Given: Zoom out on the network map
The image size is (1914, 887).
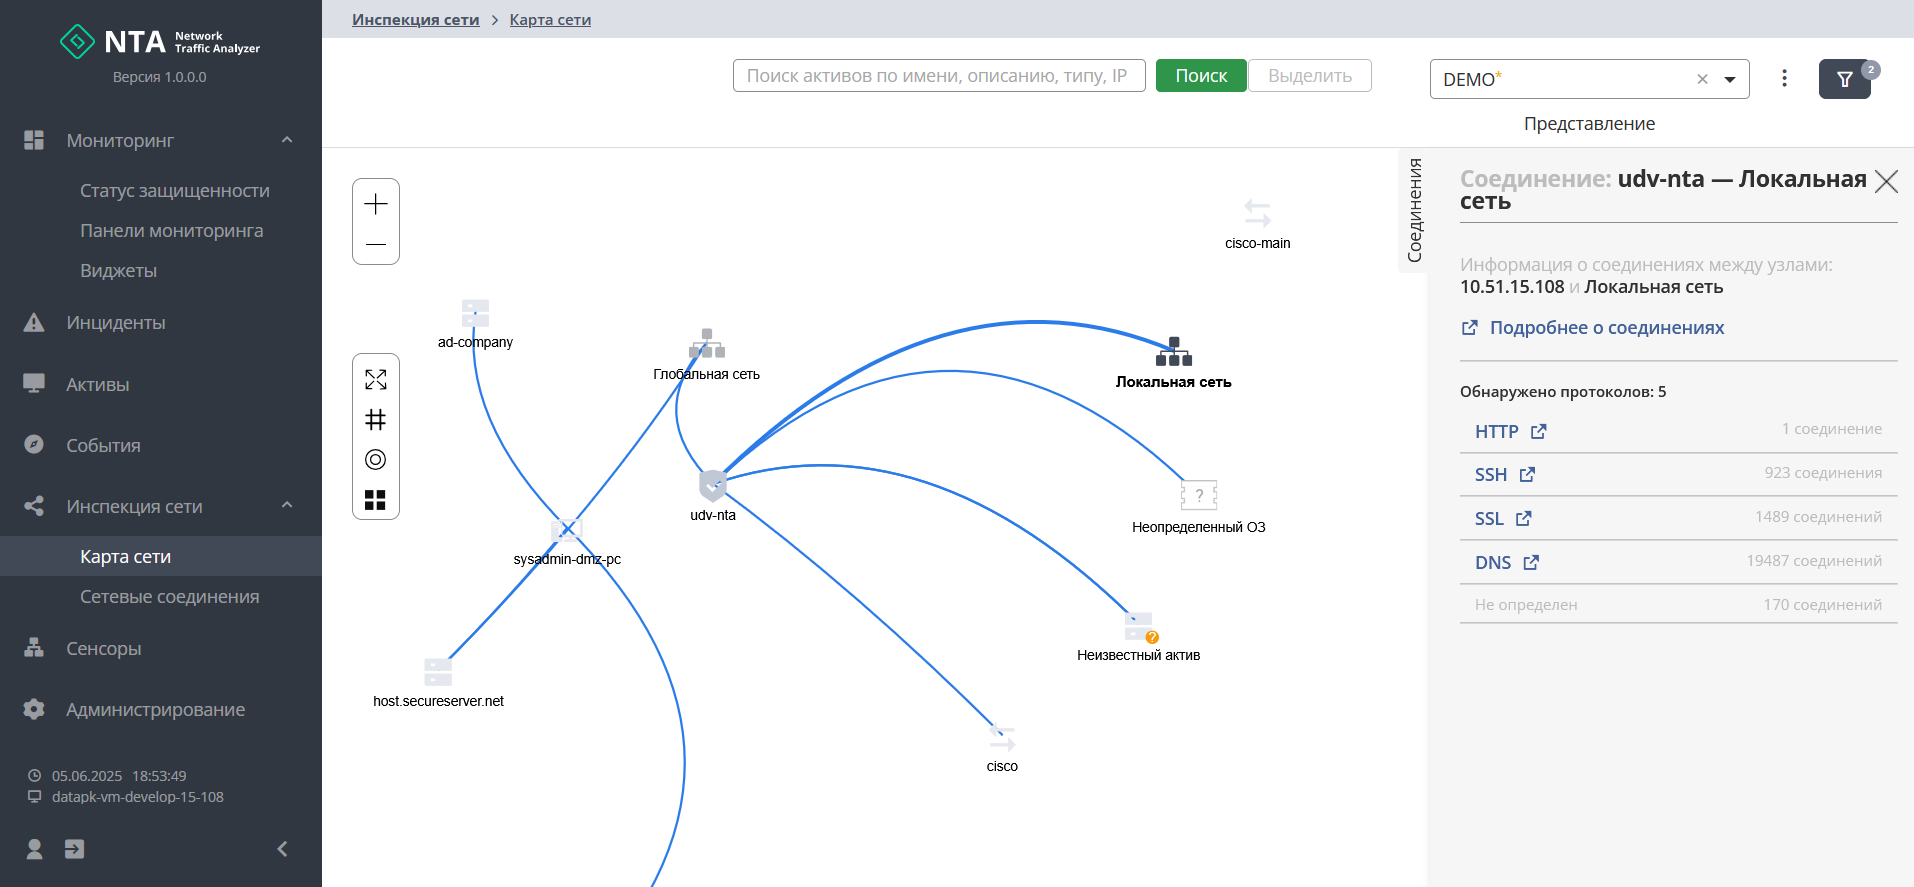Looking at the screenshot, I should pos(376,244).
